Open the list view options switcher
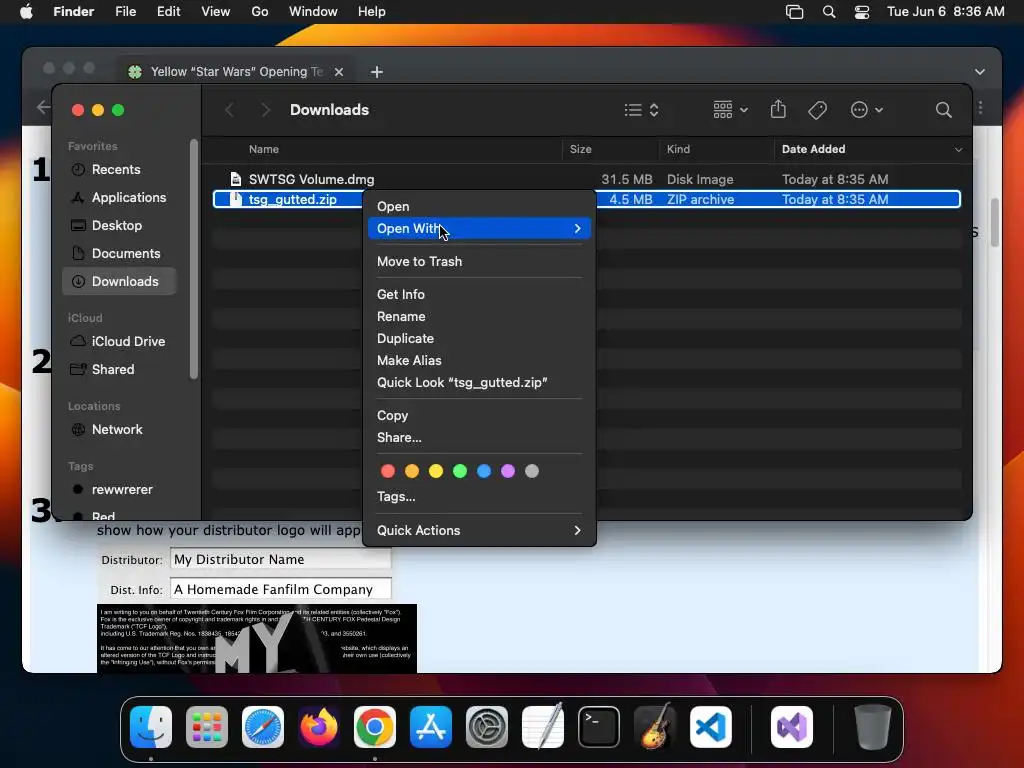 tap(641, 110)
